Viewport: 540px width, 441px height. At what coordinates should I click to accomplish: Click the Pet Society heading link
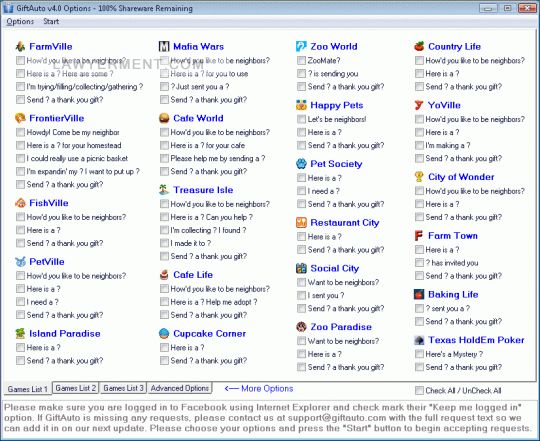coord(336,164)
